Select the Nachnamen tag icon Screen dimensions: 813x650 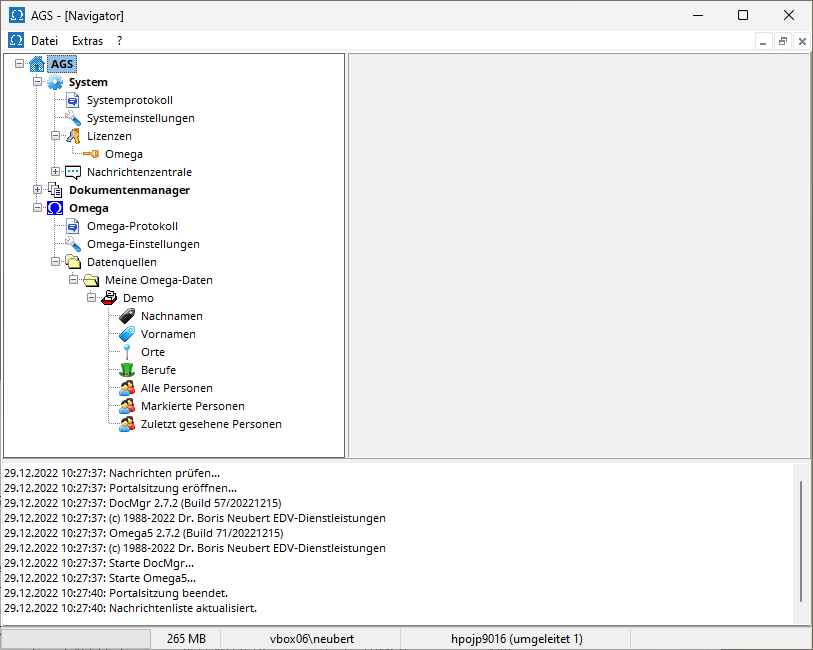[x=127, y=316]
